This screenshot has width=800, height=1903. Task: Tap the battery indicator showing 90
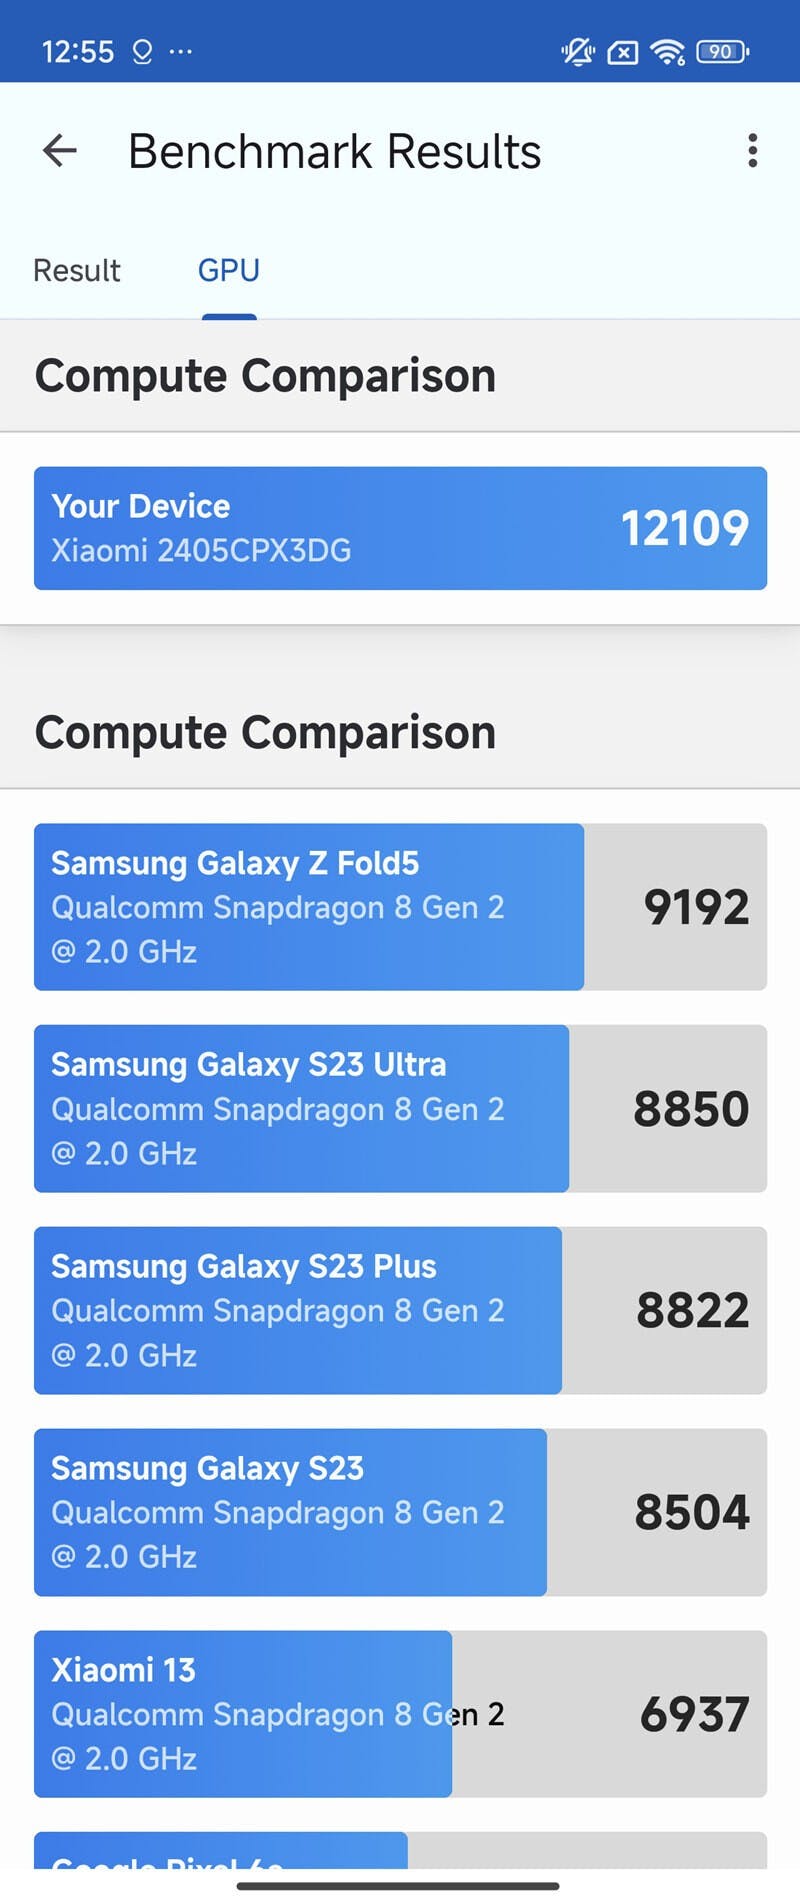[722, 51]
